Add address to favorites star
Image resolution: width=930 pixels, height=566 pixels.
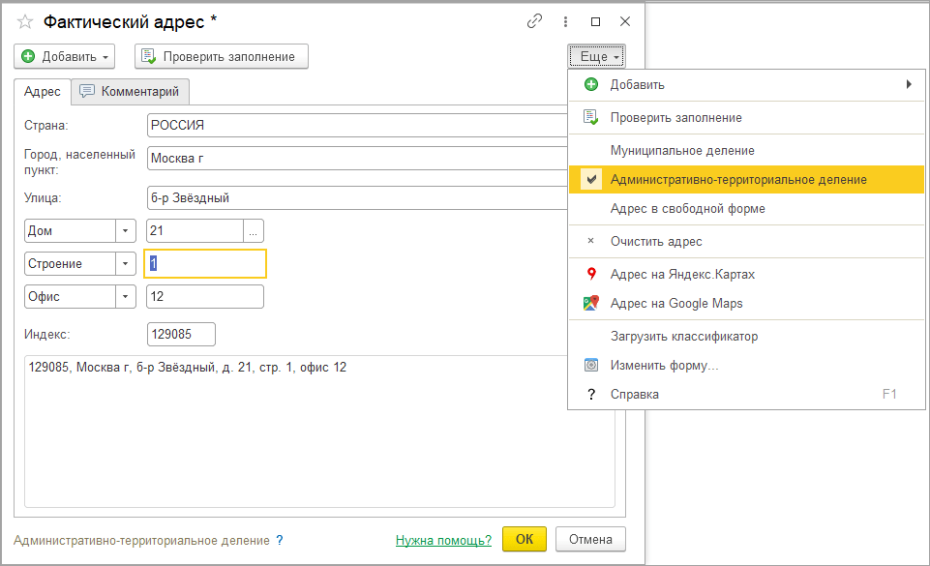coord(25,22)
